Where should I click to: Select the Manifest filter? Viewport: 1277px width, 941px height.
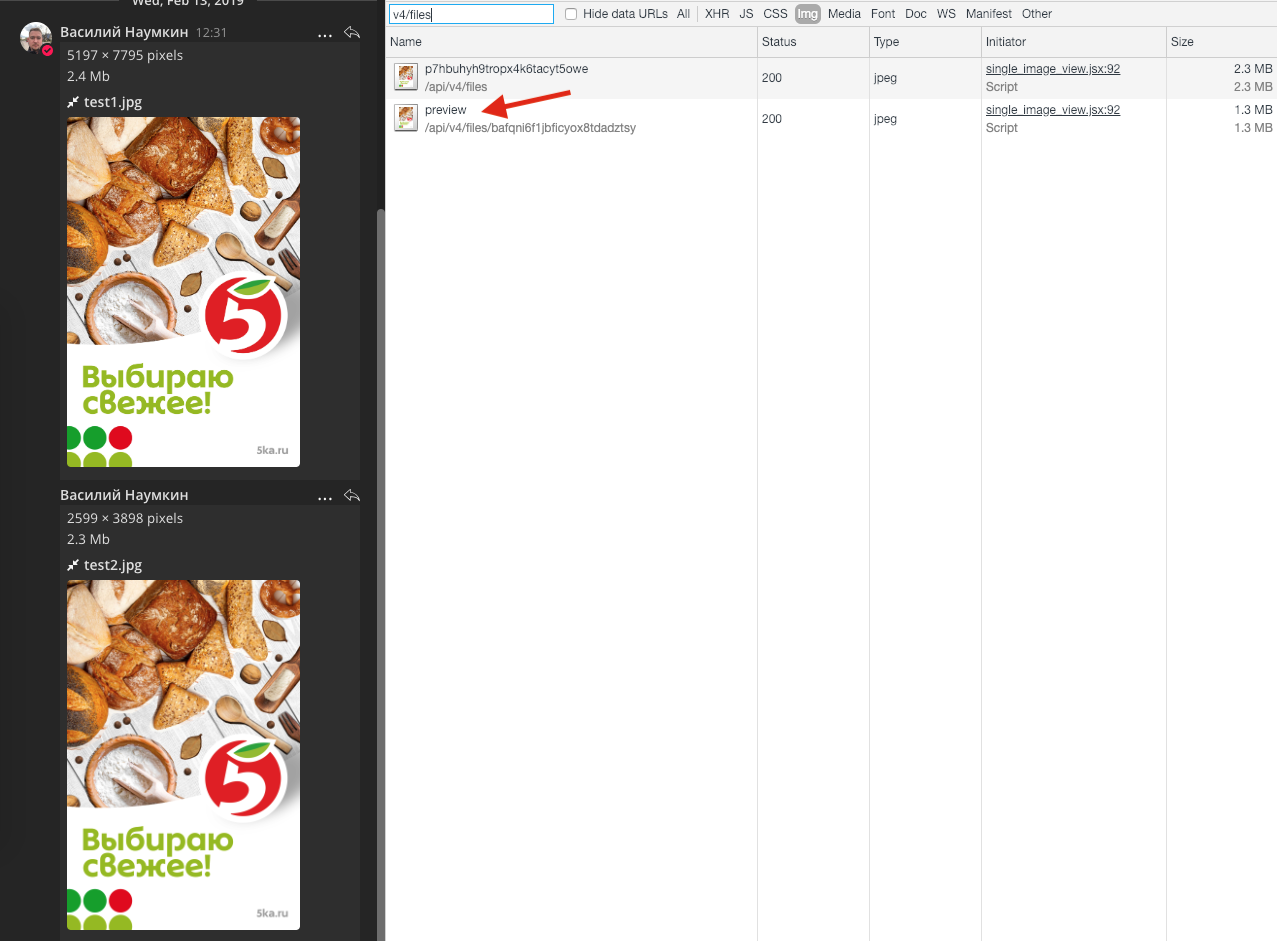(988, 14)
